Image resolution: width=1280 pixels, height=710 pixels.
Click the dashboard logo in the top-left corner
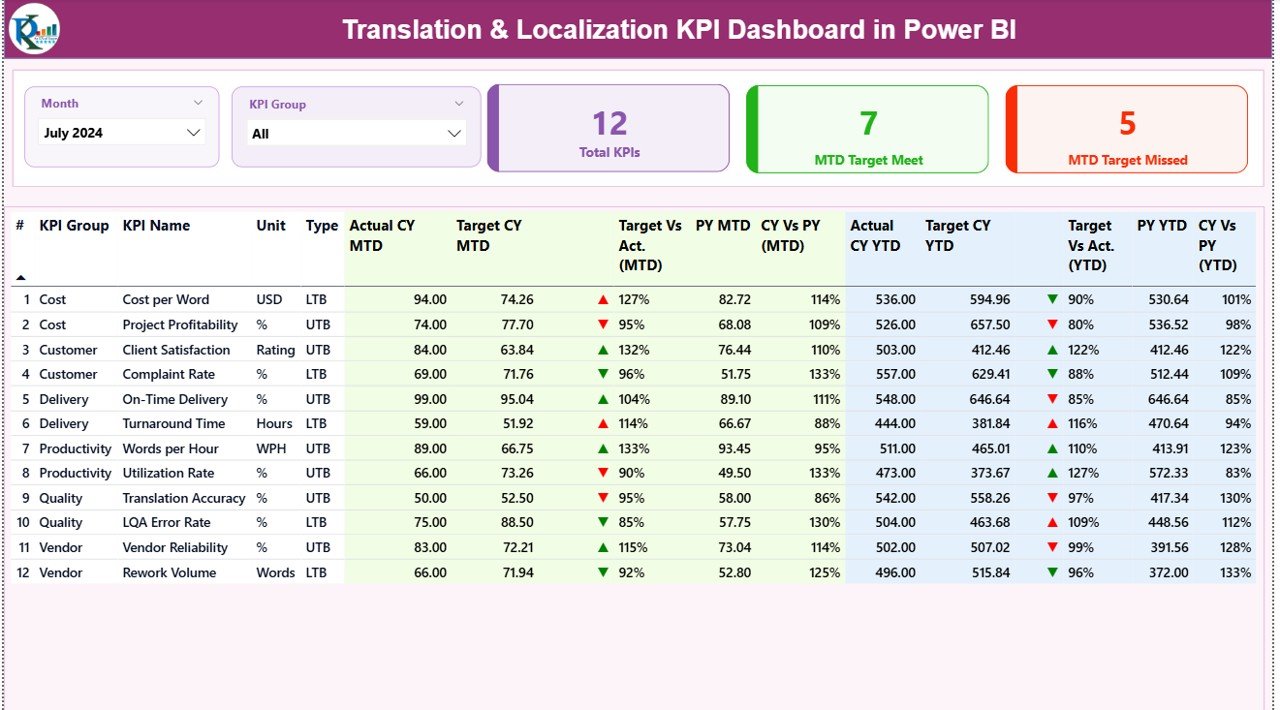point(34,30)
